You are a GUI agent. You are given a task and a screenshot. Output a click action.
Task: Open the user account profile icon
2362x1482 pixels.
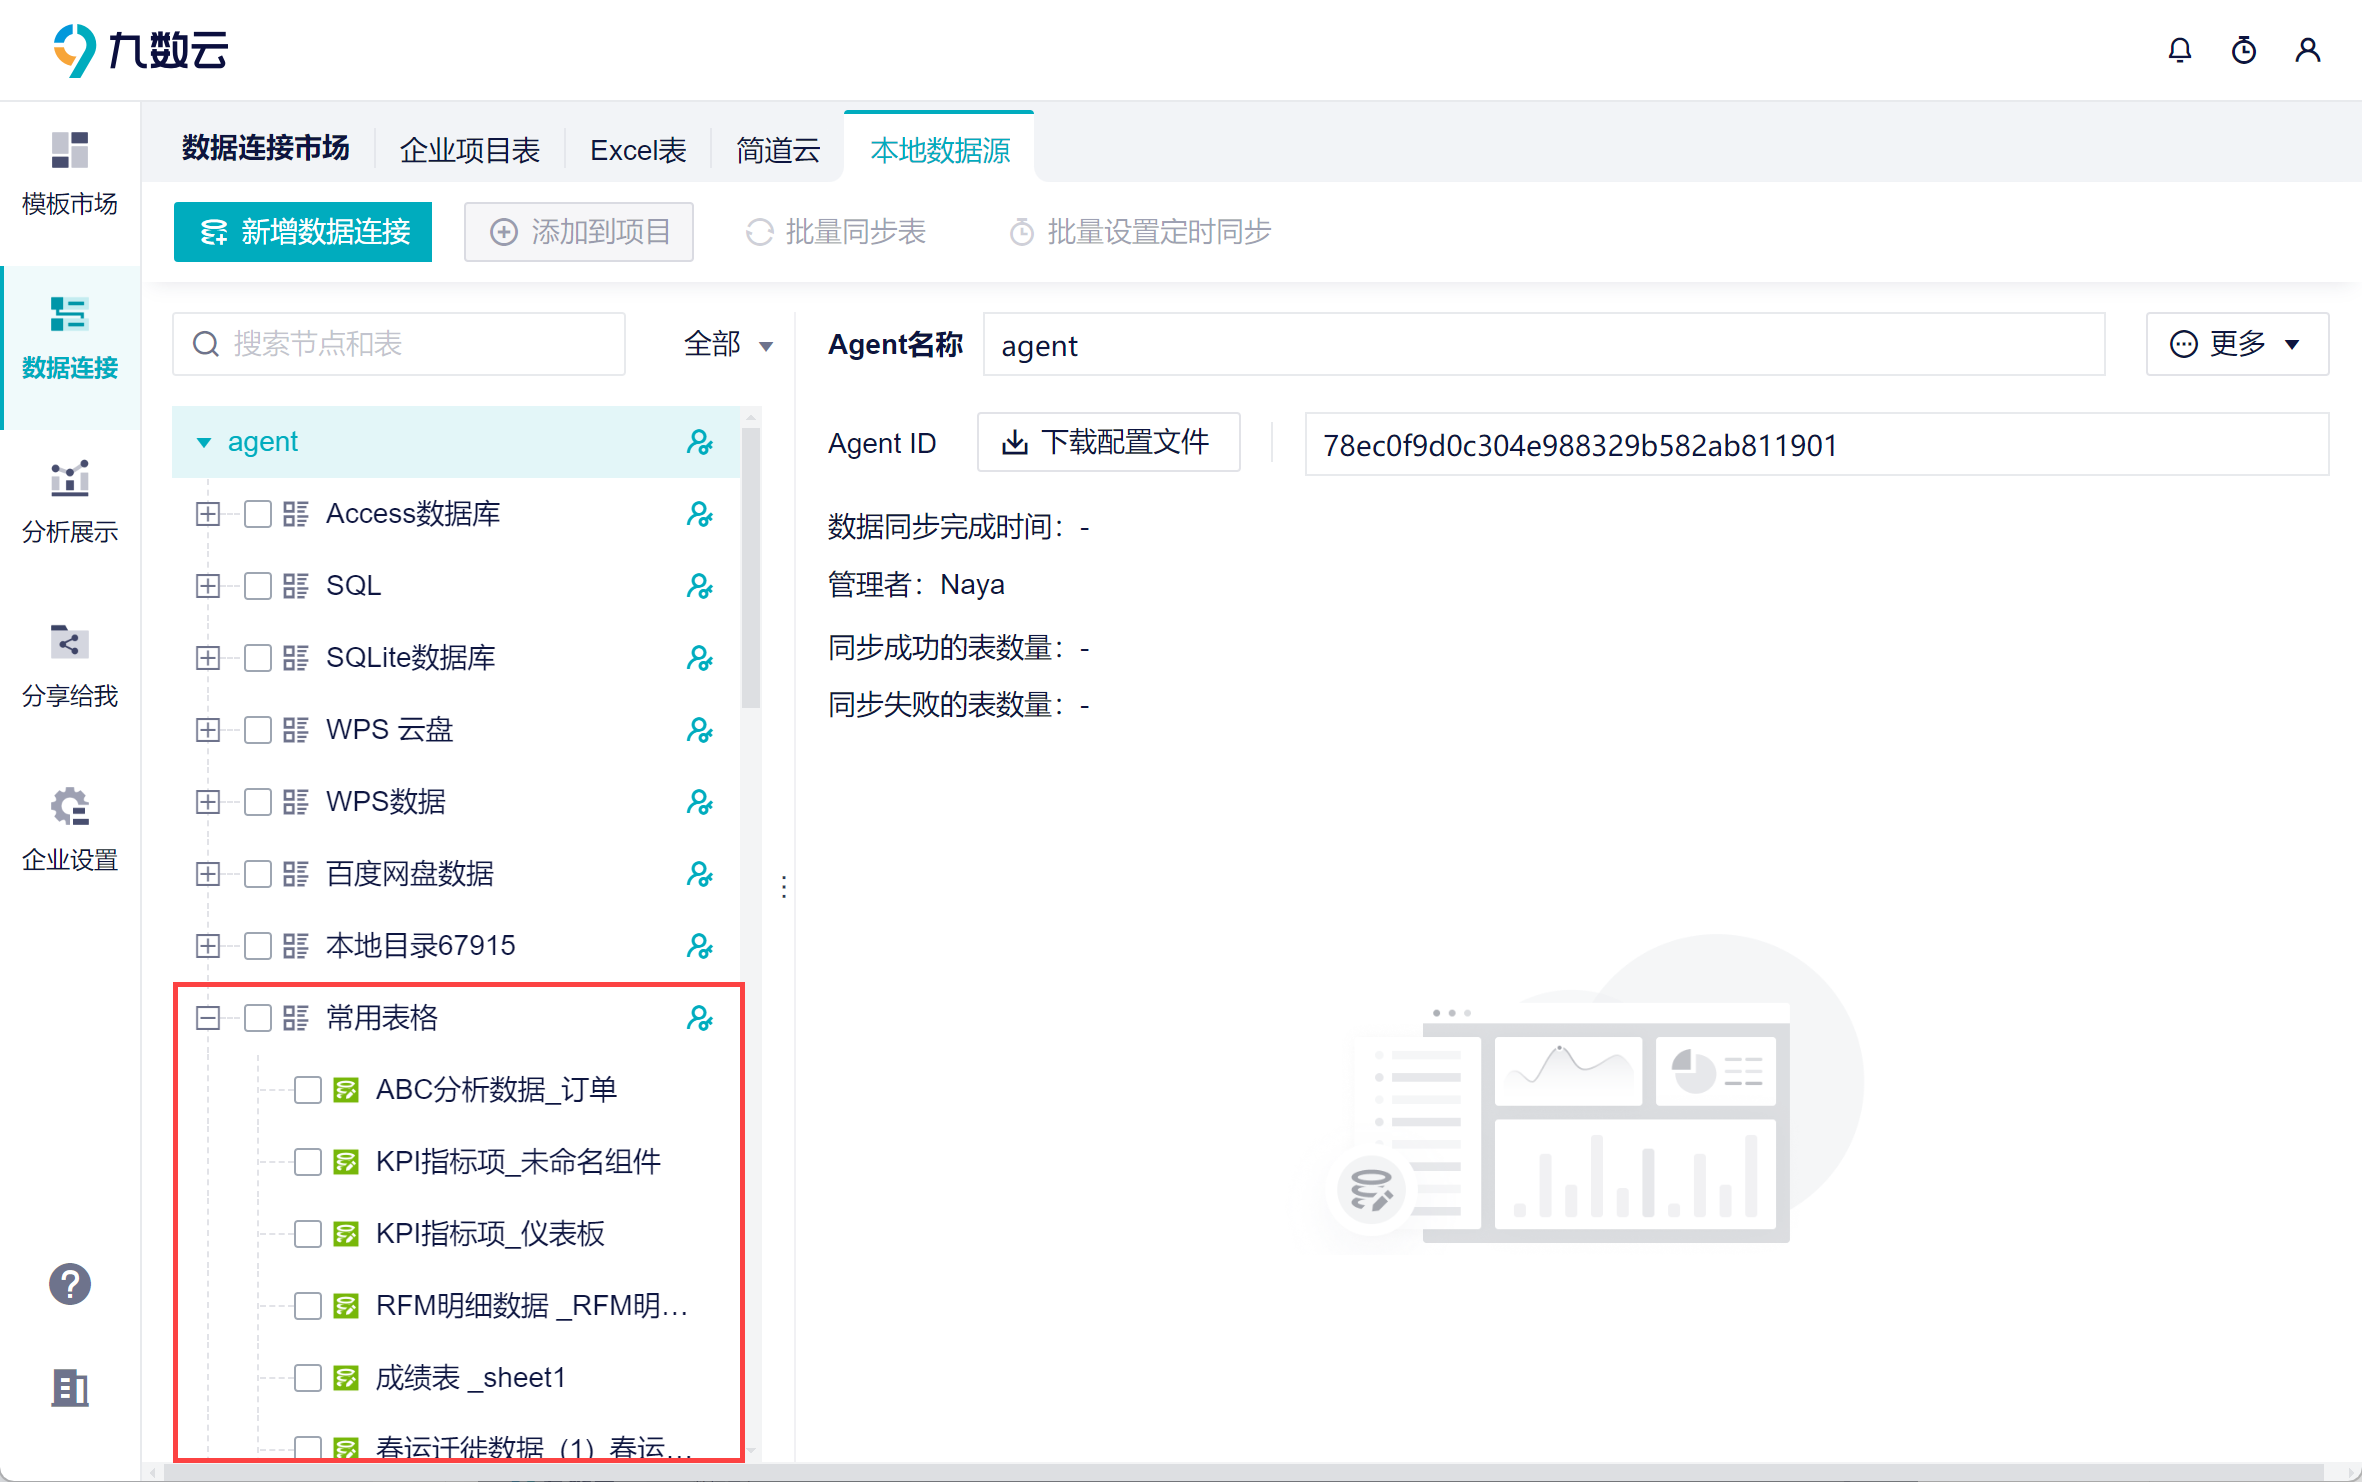pos(2307,50)
